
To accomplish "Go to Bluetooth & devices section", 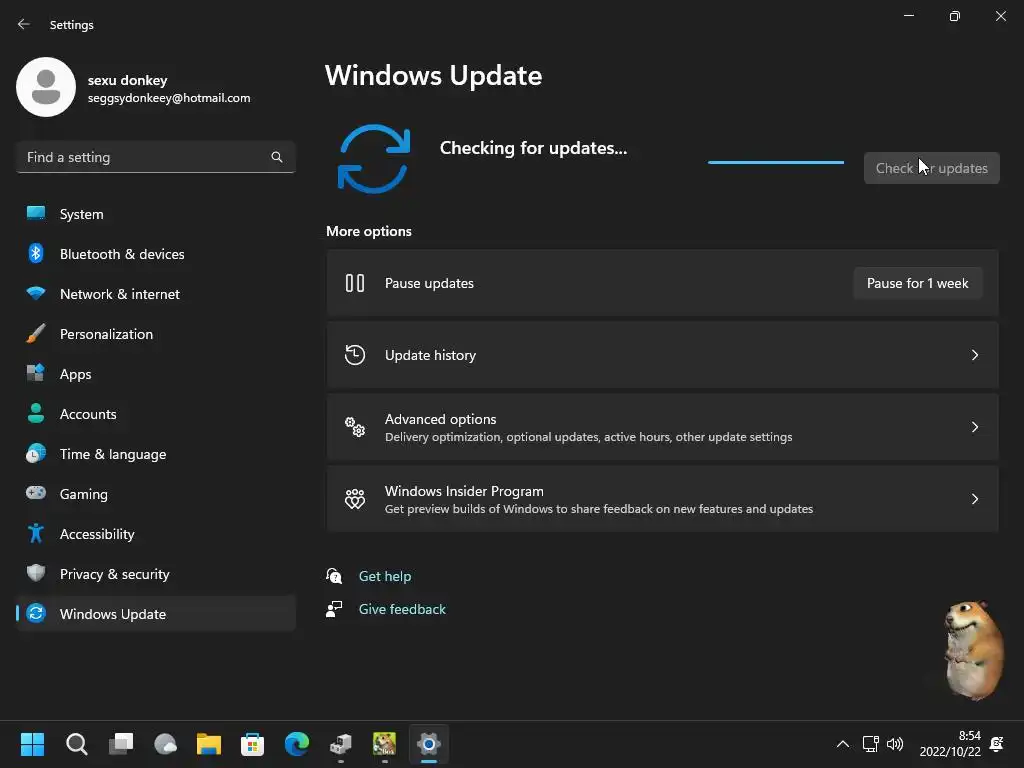I will coord(155,254).
